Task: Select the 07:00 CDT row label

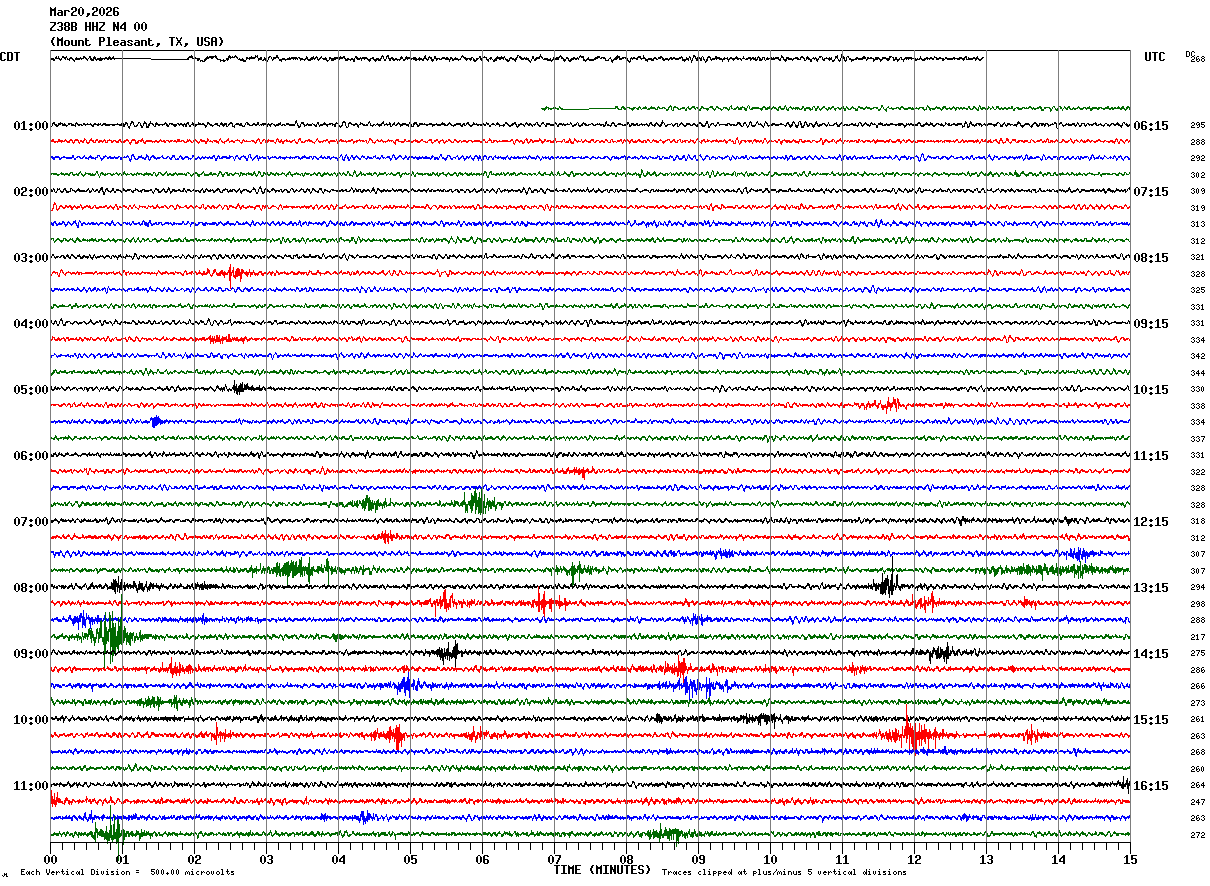Action: point(31,522)
